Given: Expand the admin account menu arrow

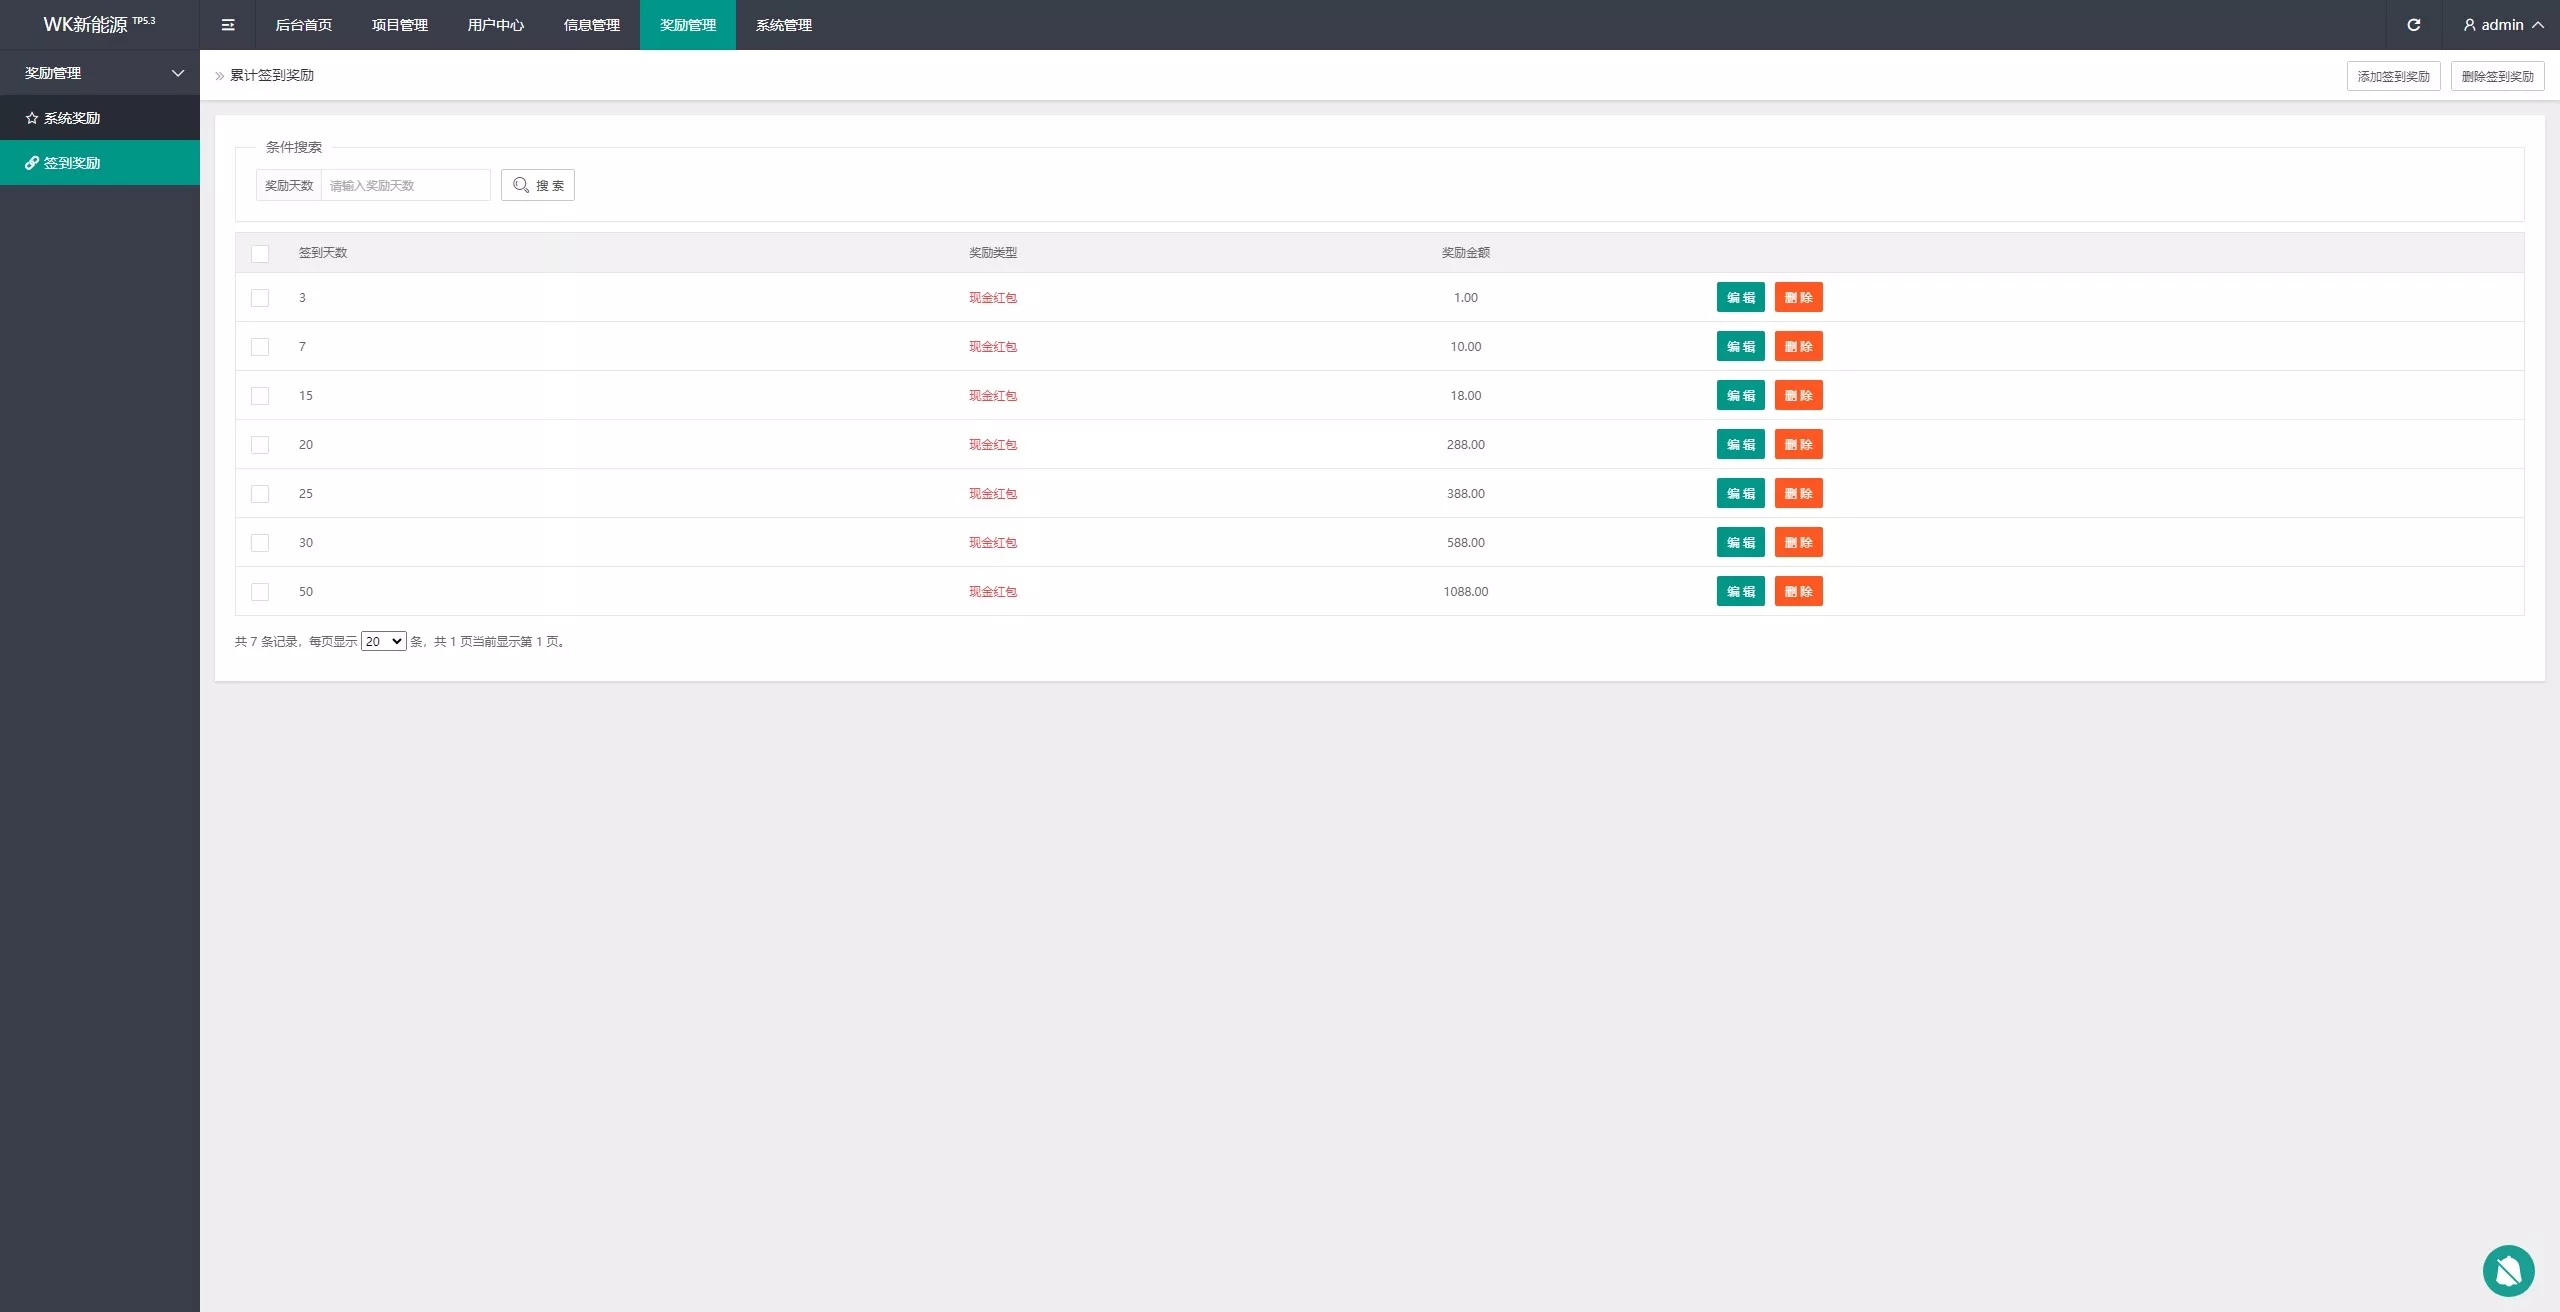Looking at the screenshot, I should [2538, 25].
